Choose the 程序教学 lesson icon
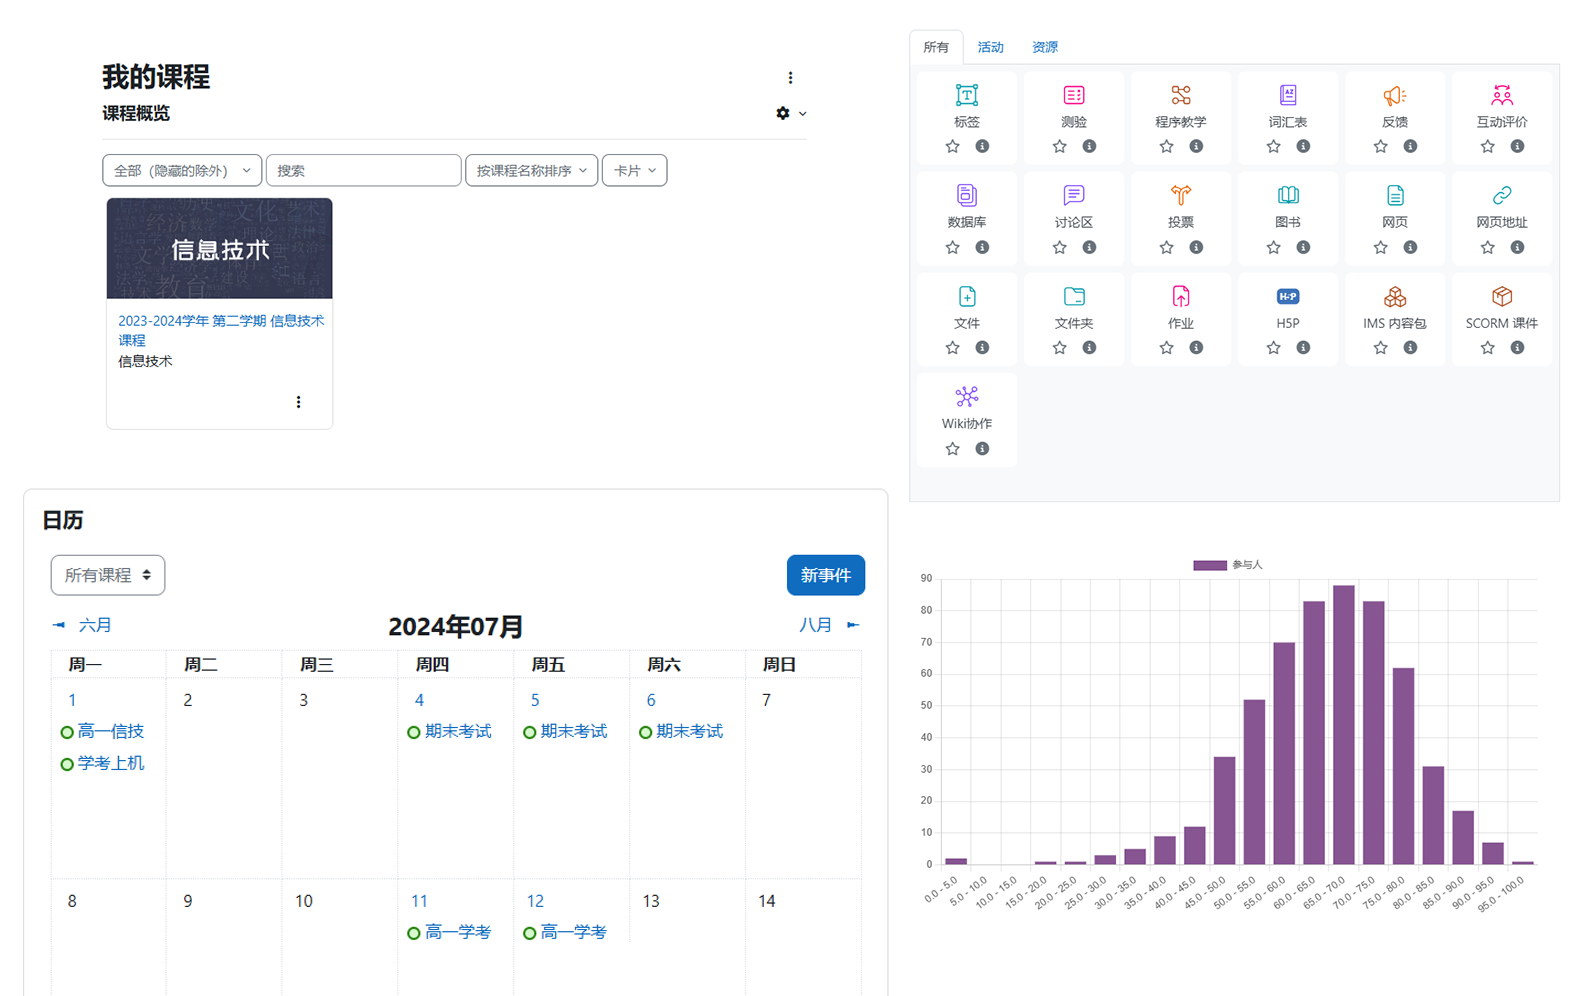Image resolution: width=1588 pixels, height=996 pixels. (x=1180, y=95)
